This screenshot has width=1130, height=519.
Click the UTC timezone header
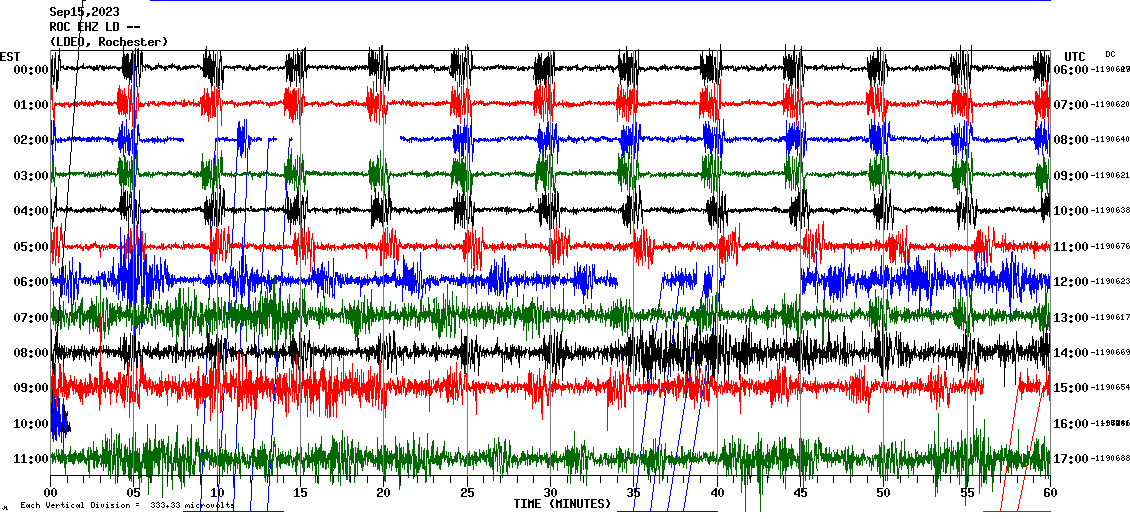1074,56
